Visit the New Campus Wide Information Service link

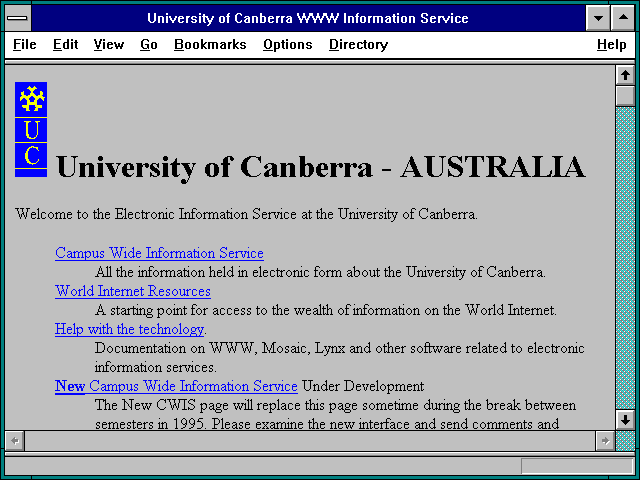(x=176, y=386)
